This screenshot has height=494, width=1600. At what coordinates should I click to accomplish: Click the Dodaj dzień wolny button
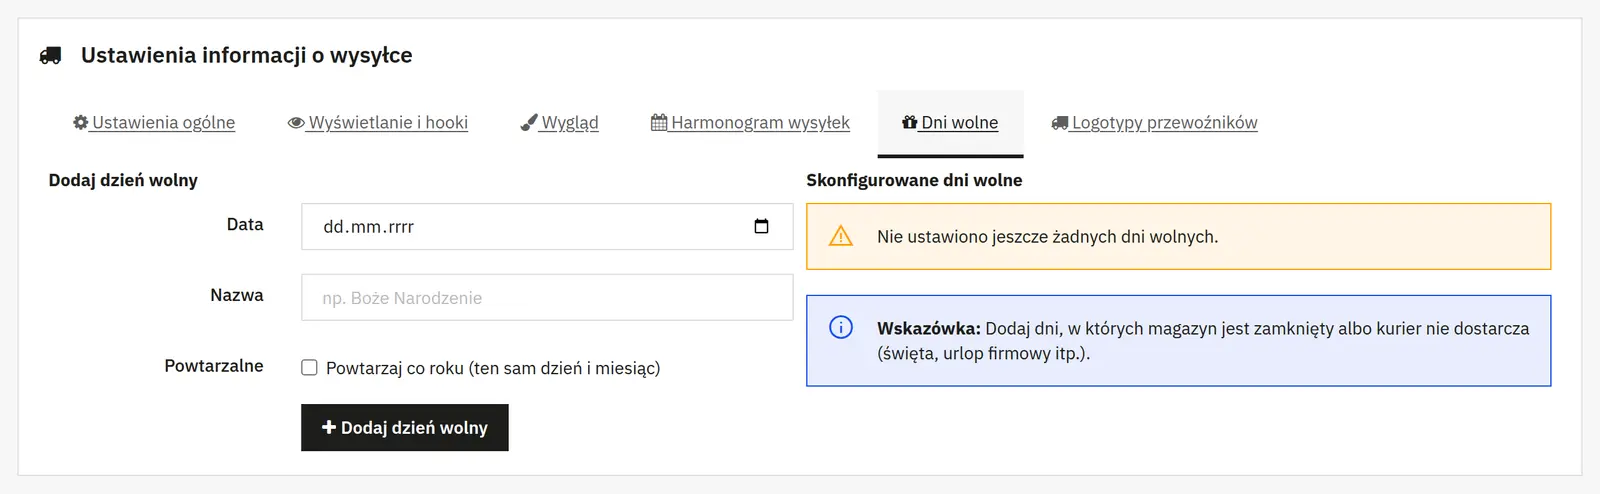(405, 428)
